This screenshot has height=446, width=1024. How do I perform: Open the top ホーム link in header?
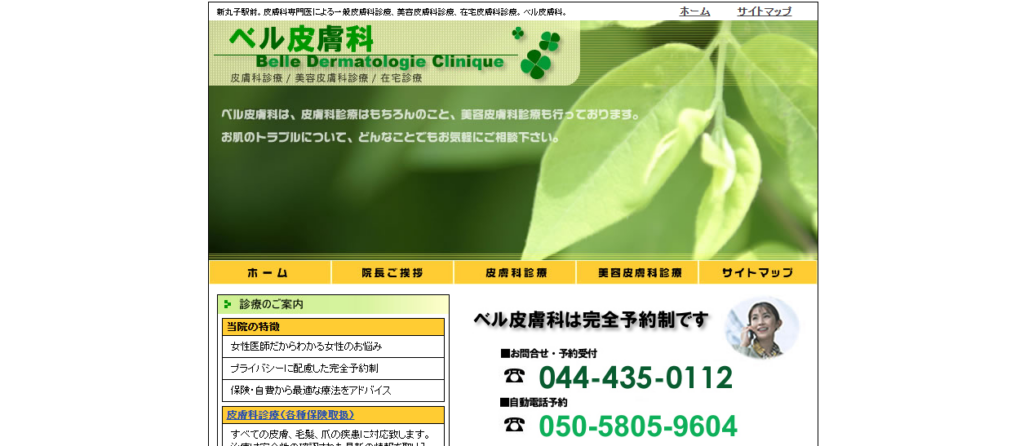694,11
